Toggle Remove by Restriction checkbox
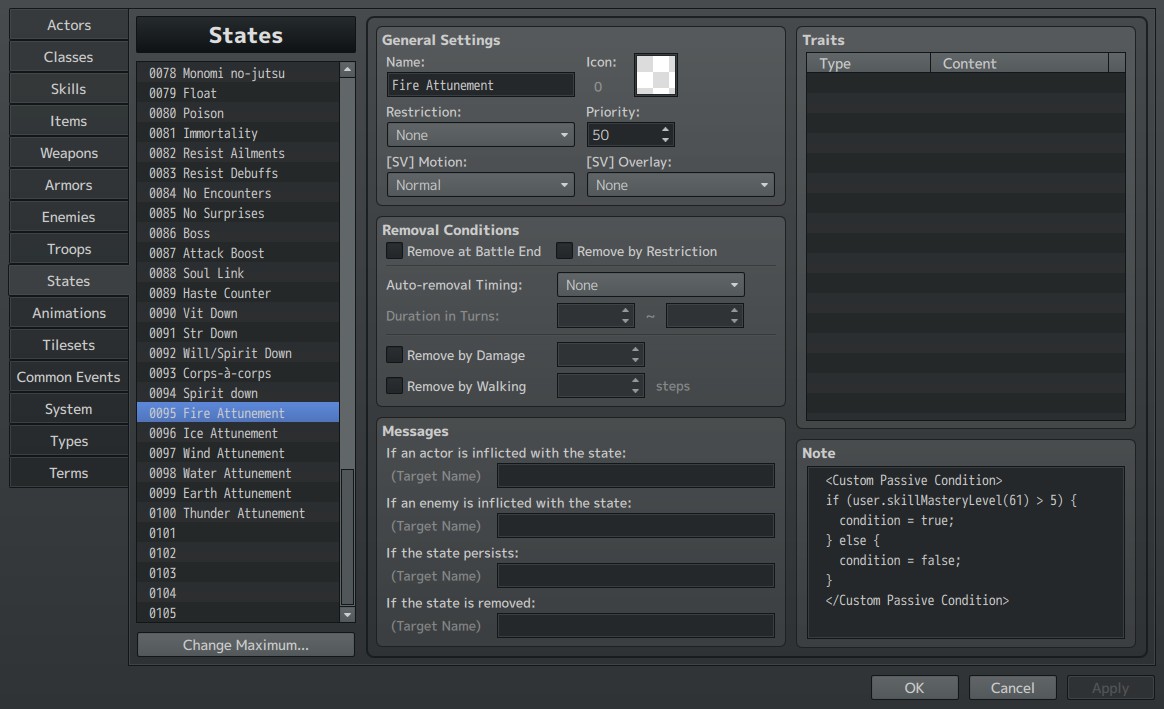 (x=564, y=251)
